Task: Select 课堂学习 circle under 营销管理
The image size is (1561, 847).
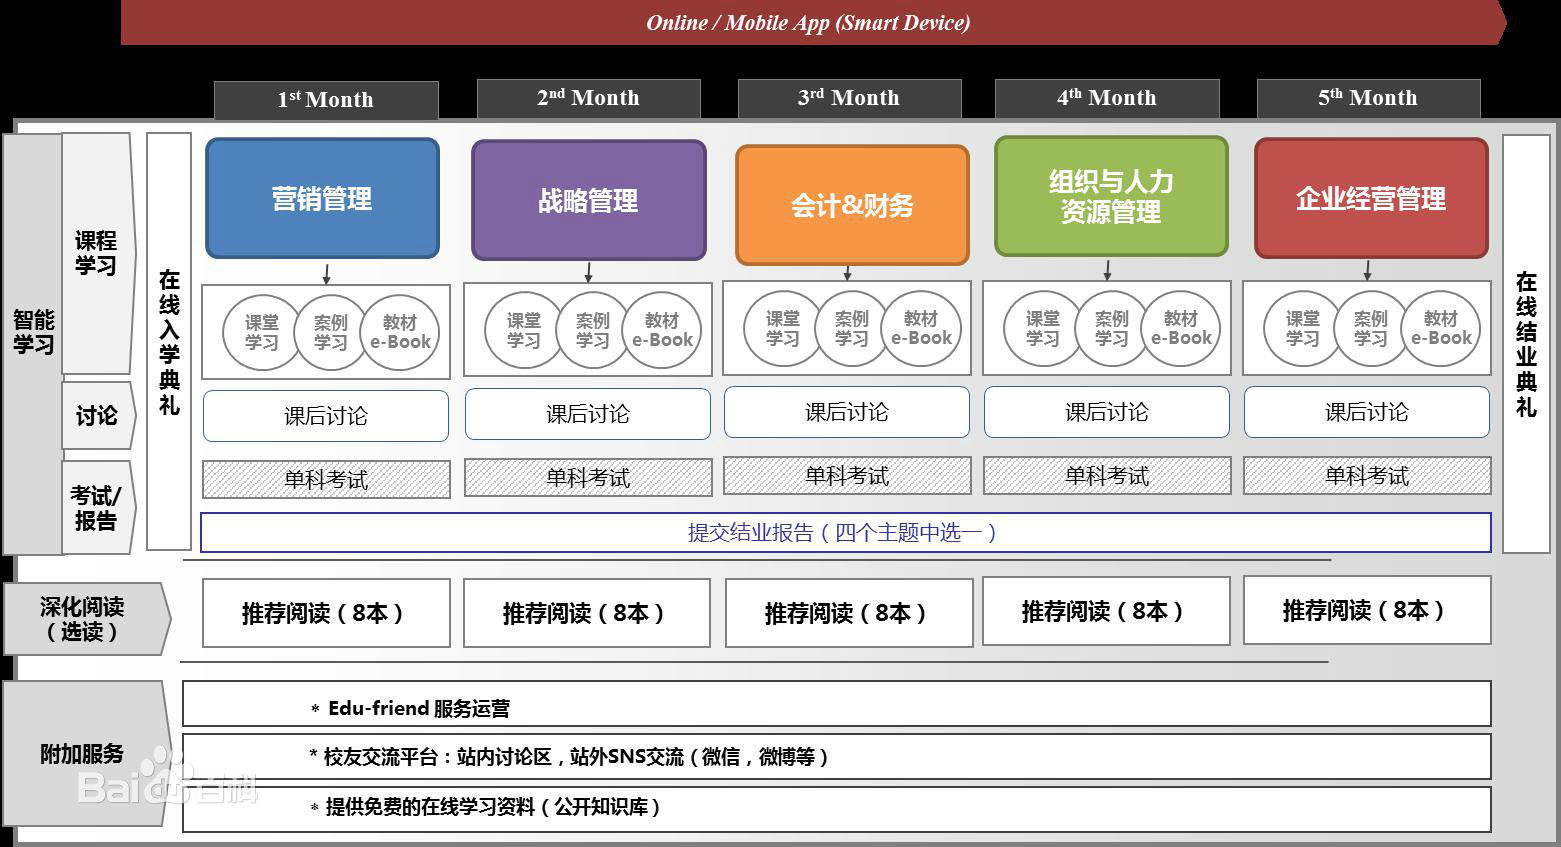Action: (x=260, y=331)
